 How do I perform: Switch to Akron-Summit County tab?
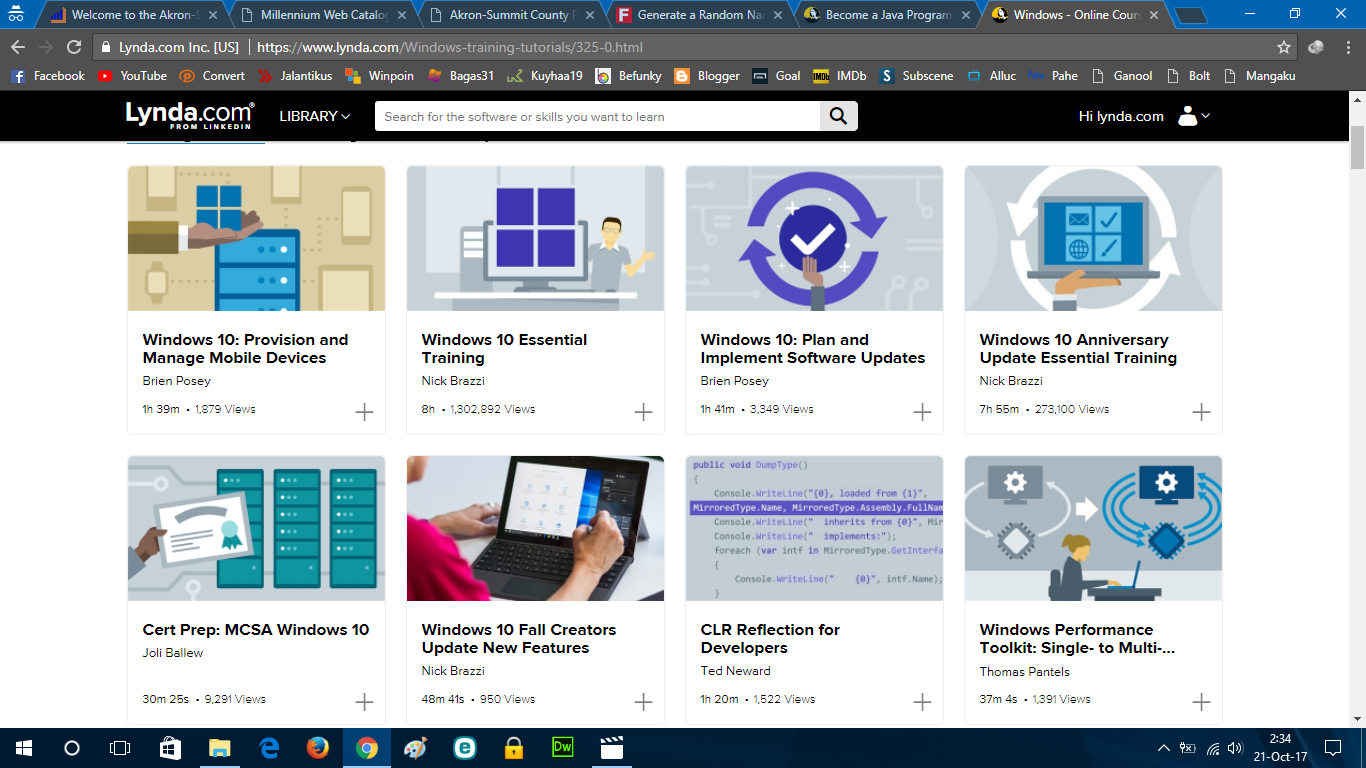(509, 15)
